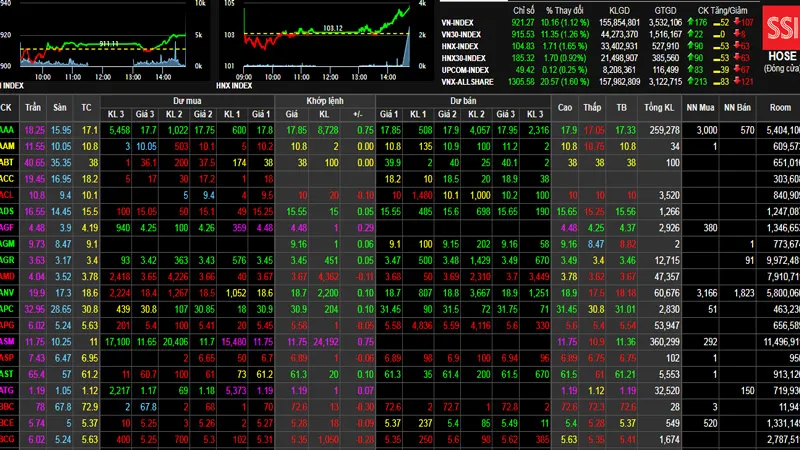
Task: Click APG sell volume 4,836
Action: [x=421, y=326]
